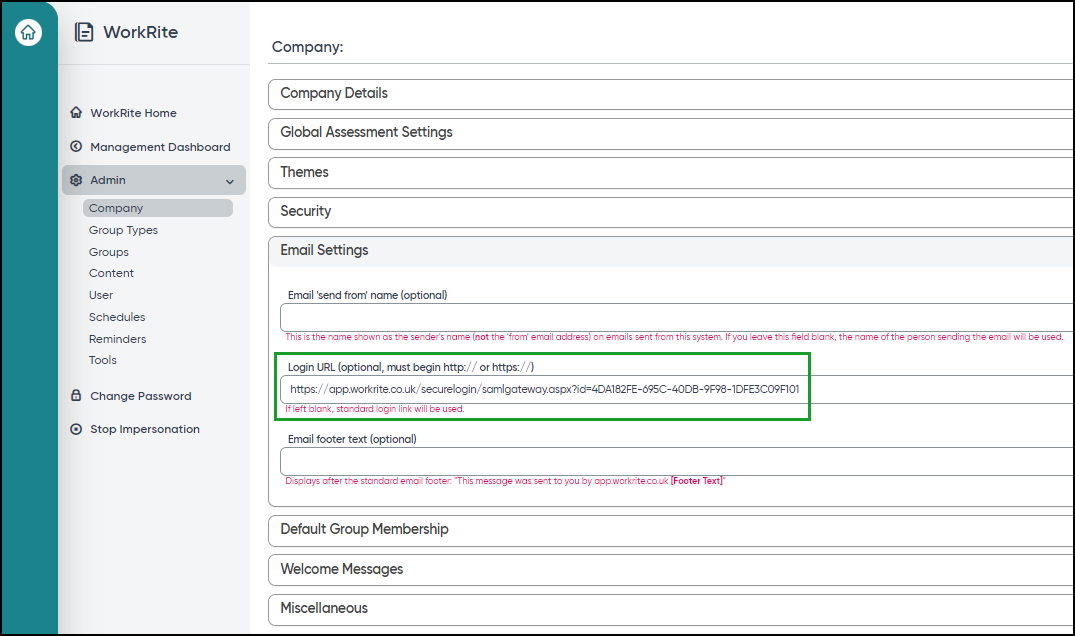This screenshot has width=1075, height=636.
Task: Open the Management Dashboard menu item
Action: (x=160, y=147)
